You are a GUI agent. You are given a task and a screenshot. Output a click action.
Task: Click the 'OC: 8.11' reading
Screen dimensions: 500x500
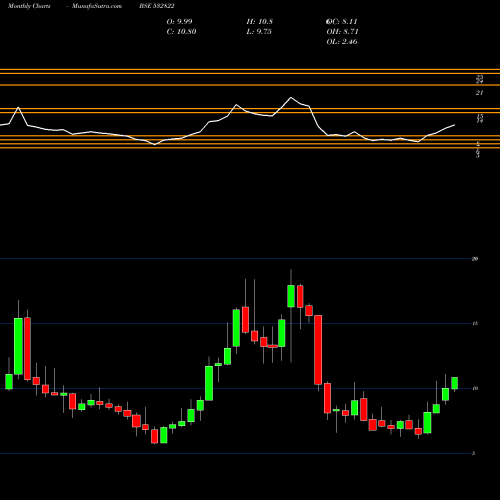pos(342,22)
